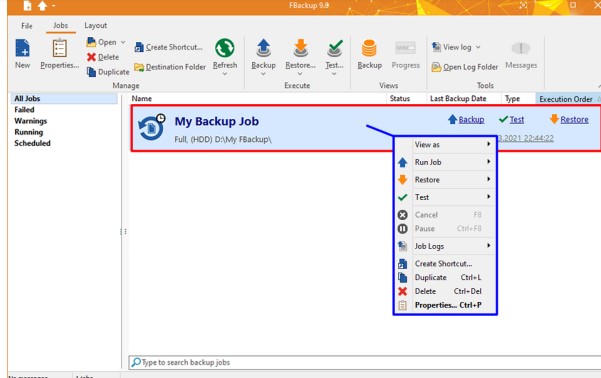The height and width of the screenshot is (378, 601).
Task: Open Destination Folder from ribbon
Action: coord(170,67)
